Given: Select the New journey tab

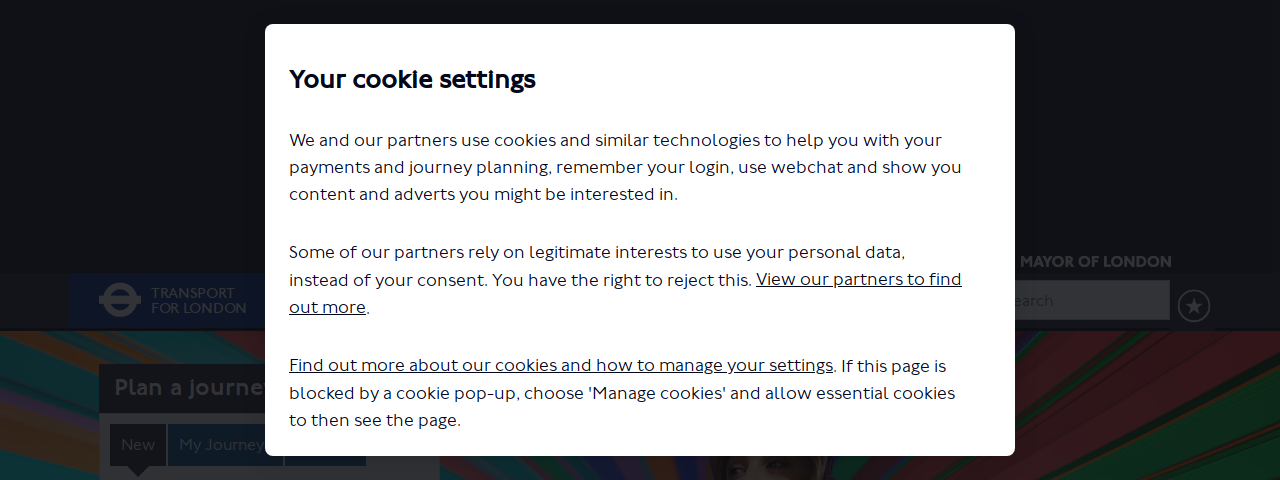Looking at the screenshot, I should [138, 445].
